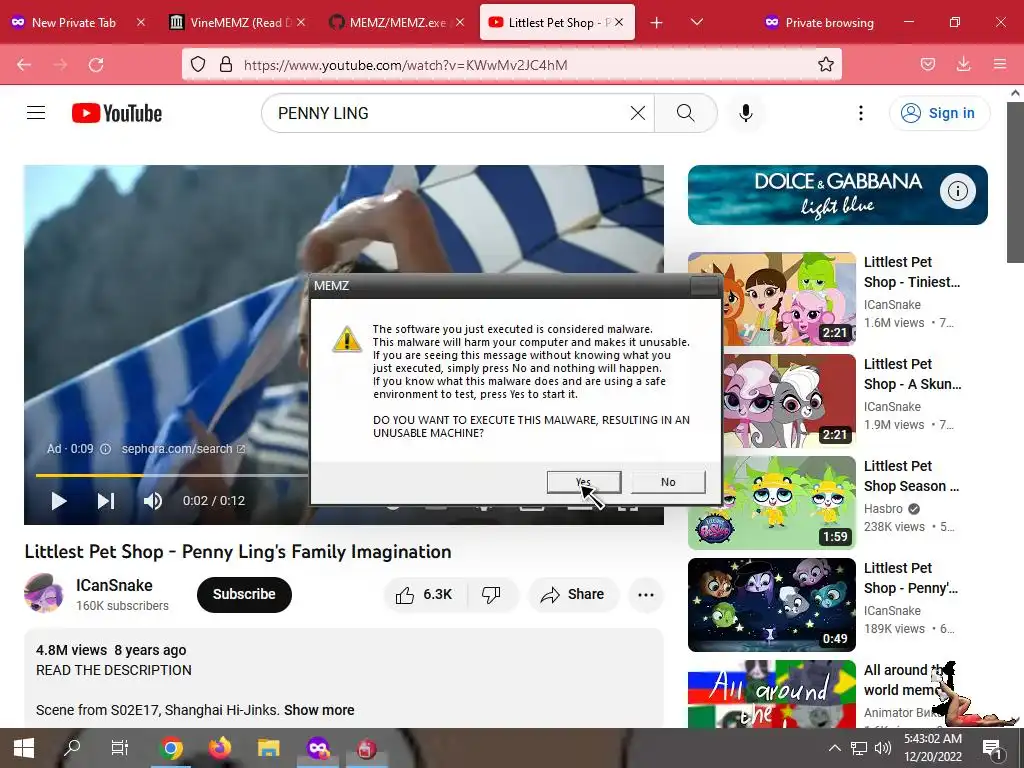1024x768 pixels.
Task: Launch Chrome from taskbar
Action: point(171,748)
